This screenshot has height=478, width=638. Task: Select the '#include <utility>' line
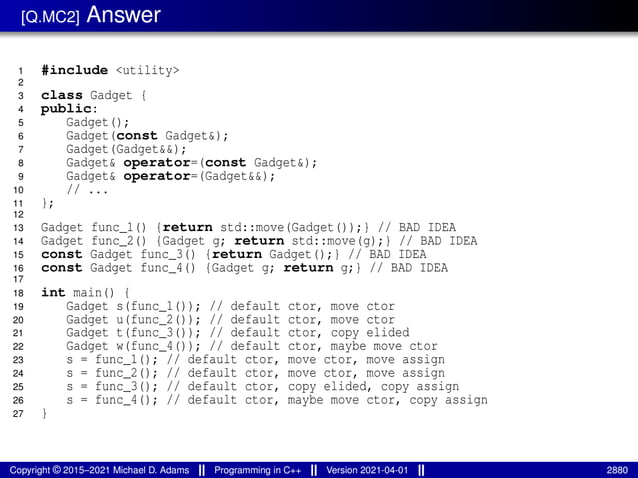coord(110,70)
